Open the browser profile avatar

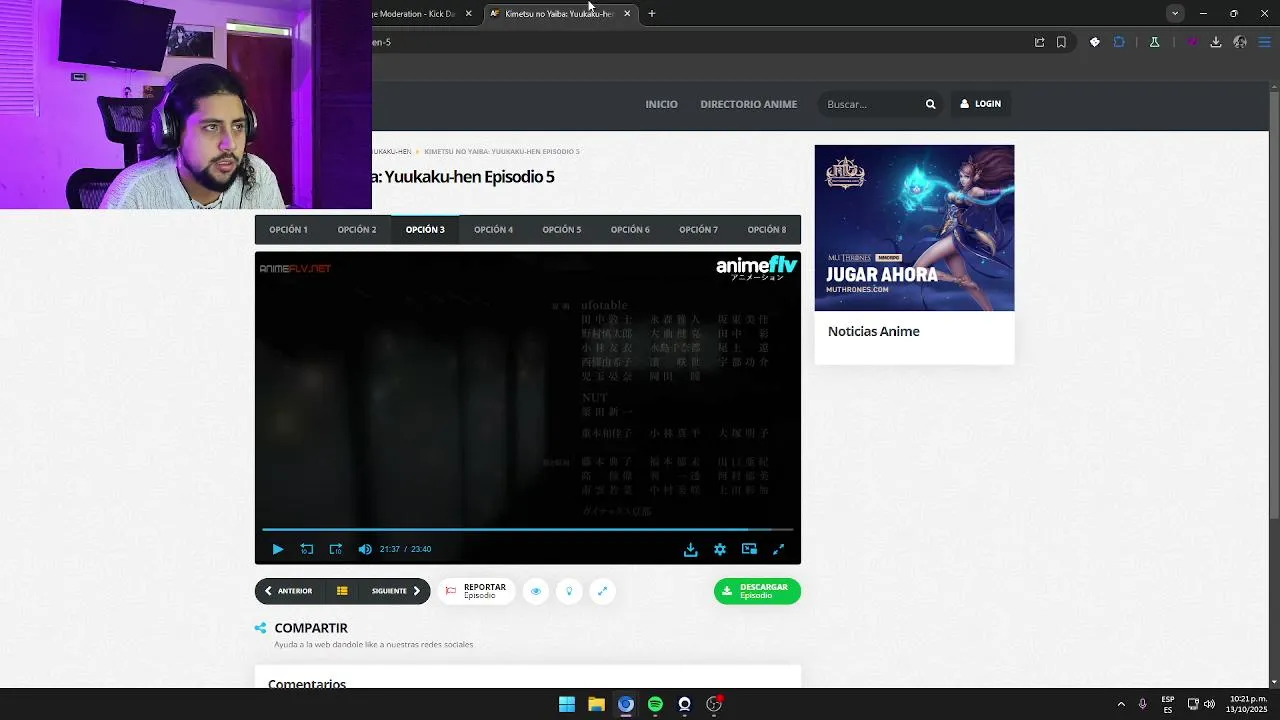click(x=1240, y=42)
